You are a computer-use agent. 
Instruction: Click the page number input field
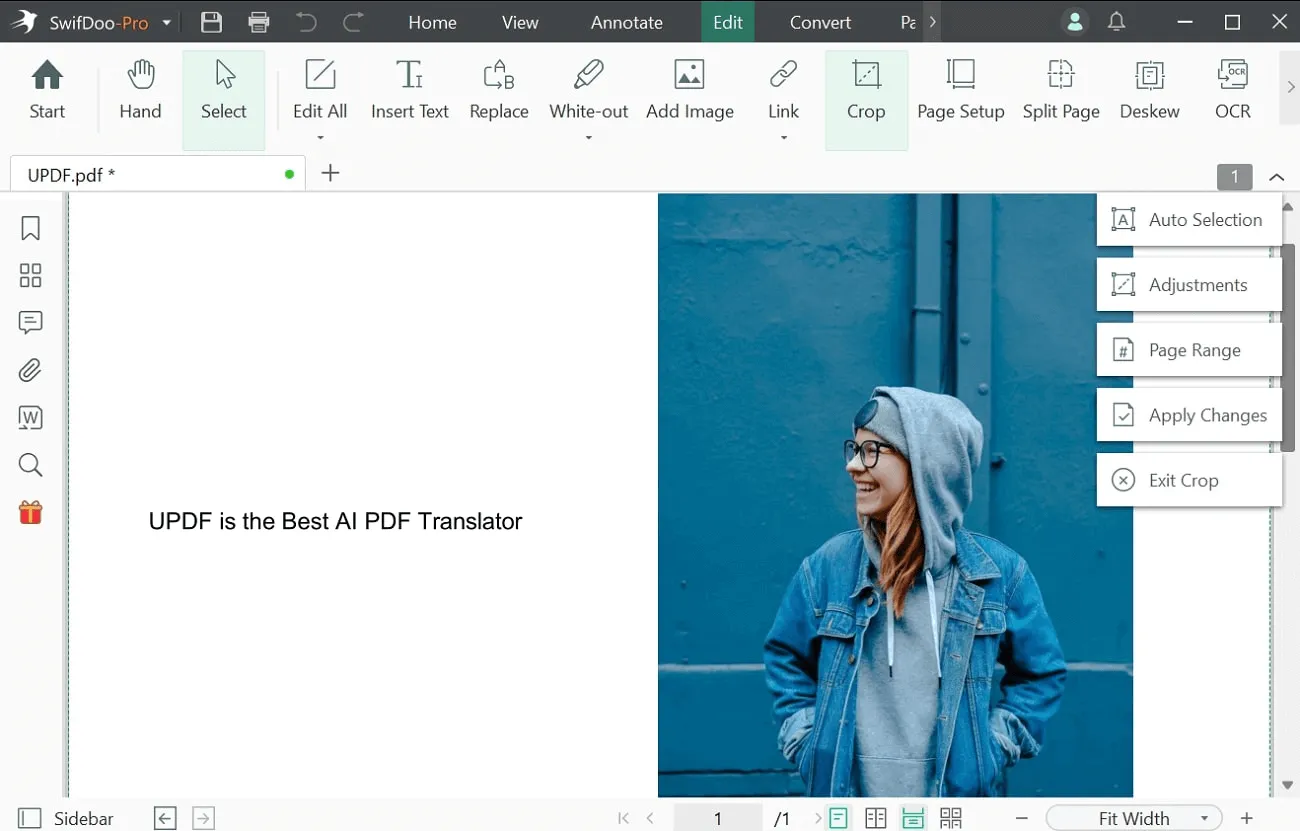[717, 818]
